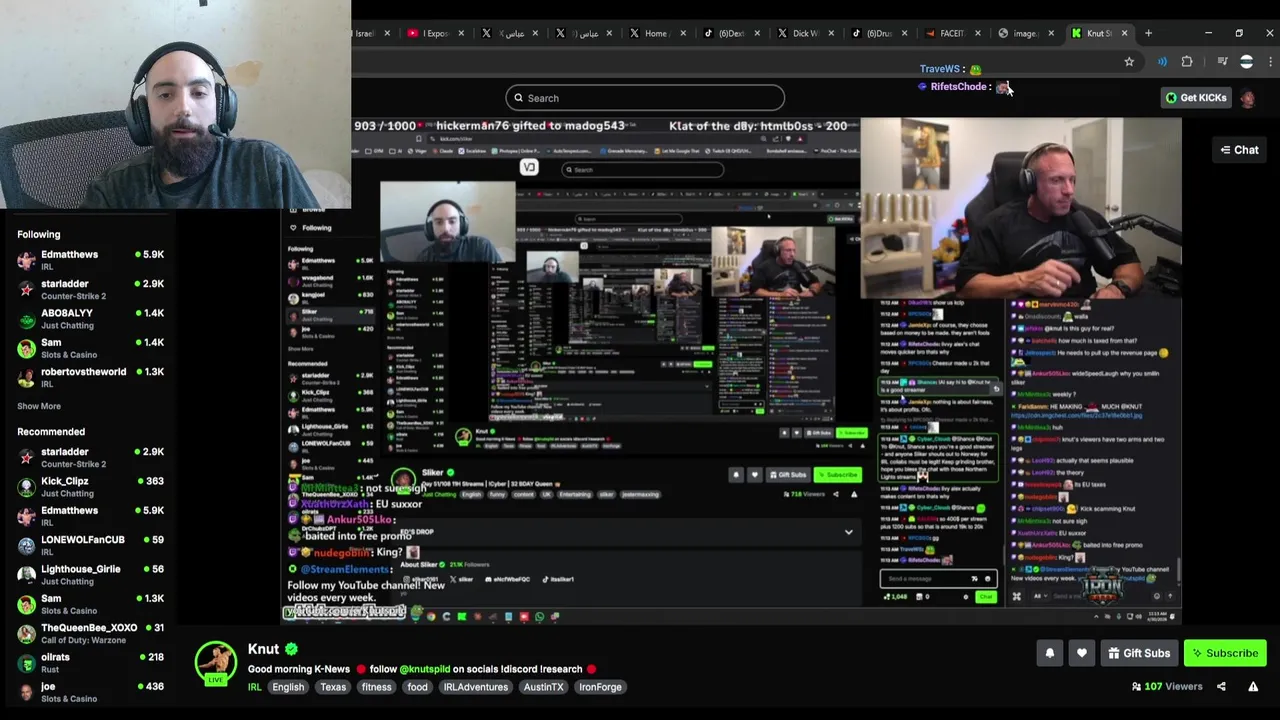This screenshot has width=1280, height=720.
Task: Close the FACEIT browser tab
Action: [x=978, y=33]
